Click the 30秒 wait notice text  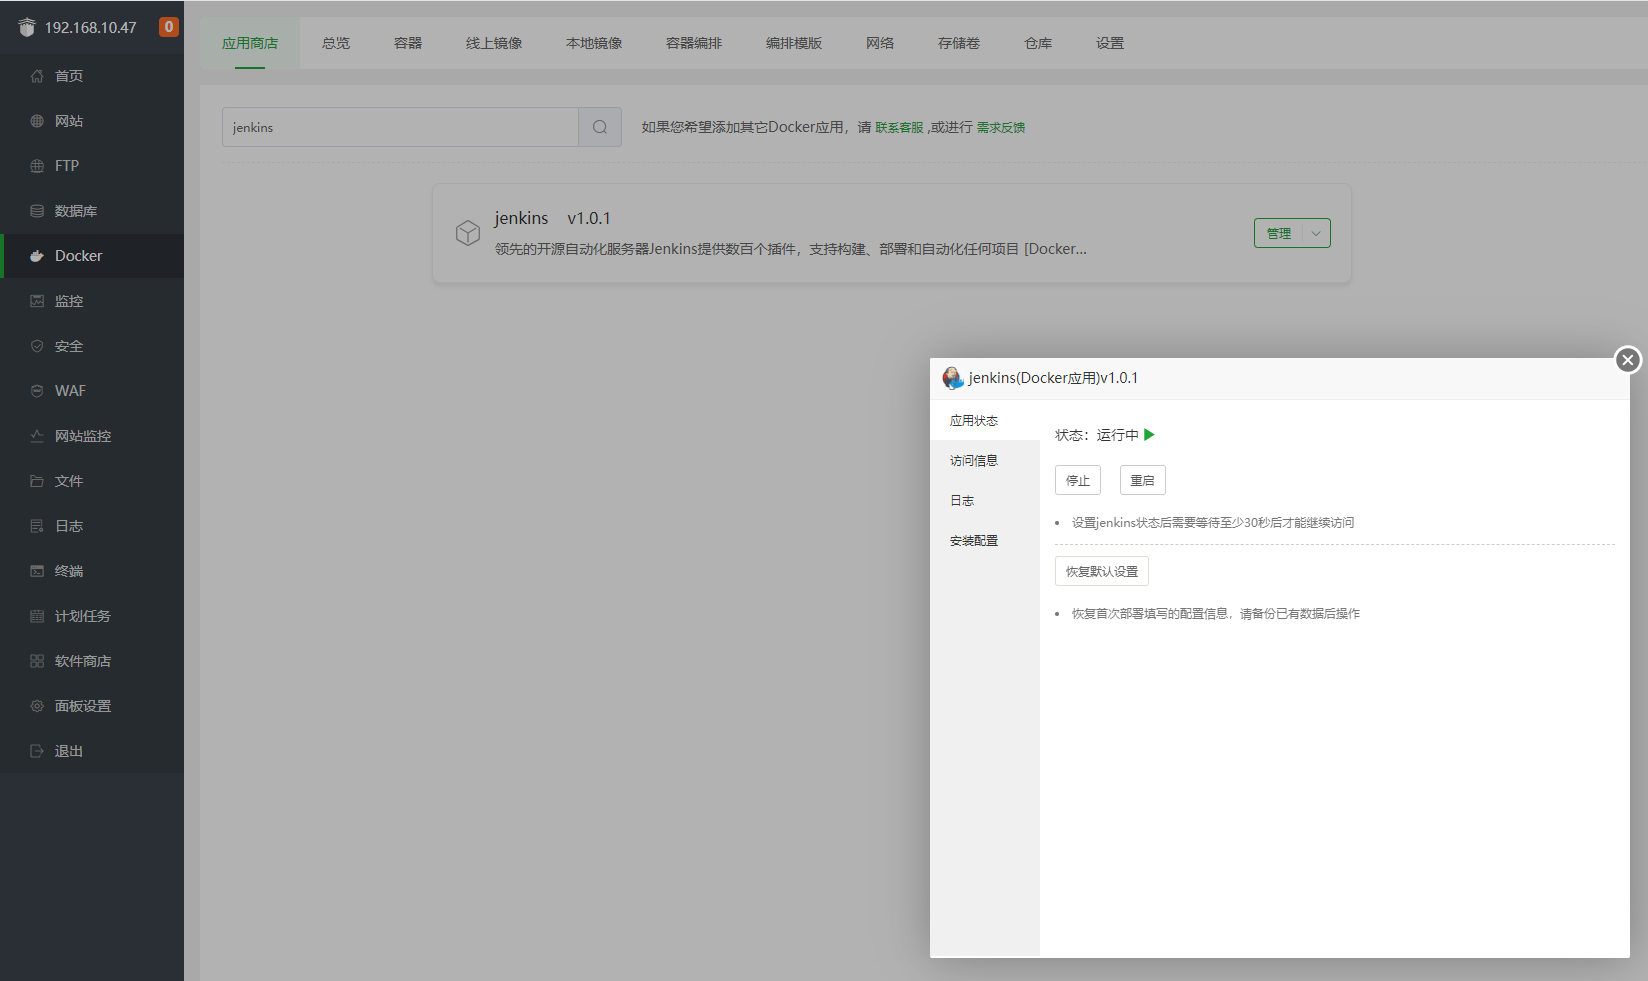click(x=1213, y=522)
